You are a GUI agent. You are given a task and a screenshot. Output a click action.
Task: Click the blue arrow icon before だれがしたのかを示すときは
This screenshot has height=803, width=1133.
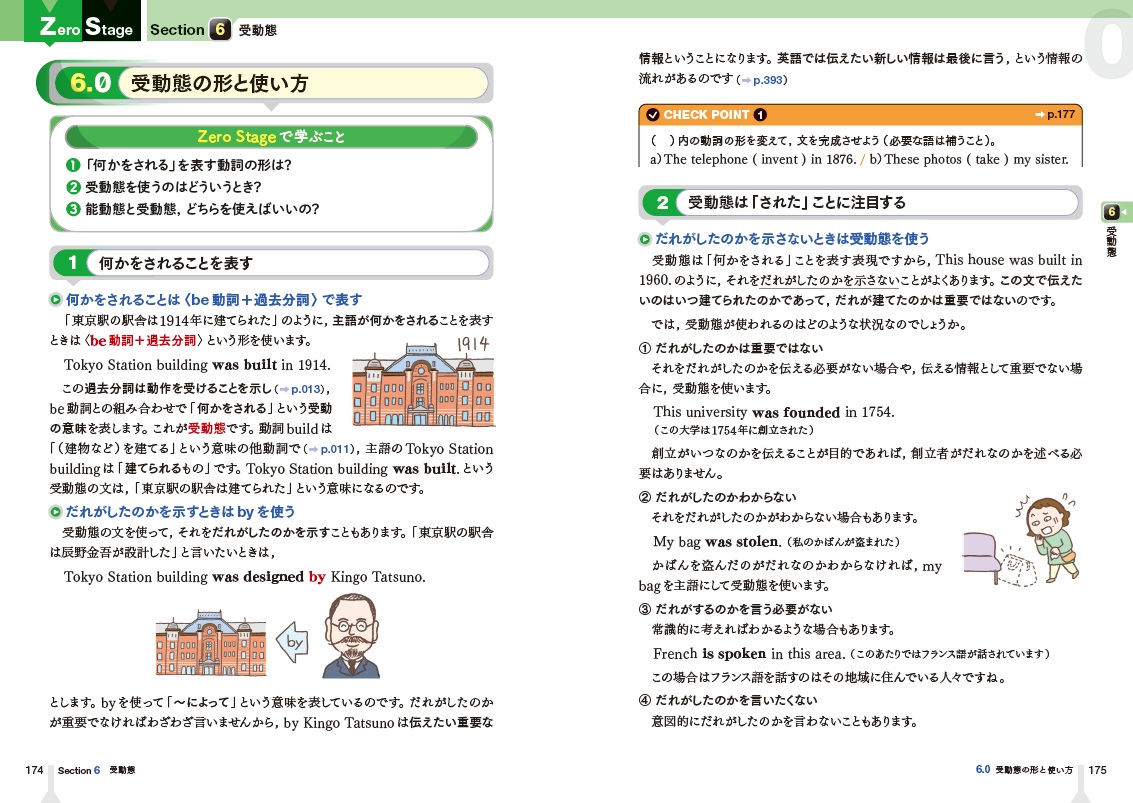click(x=56, y=512)
